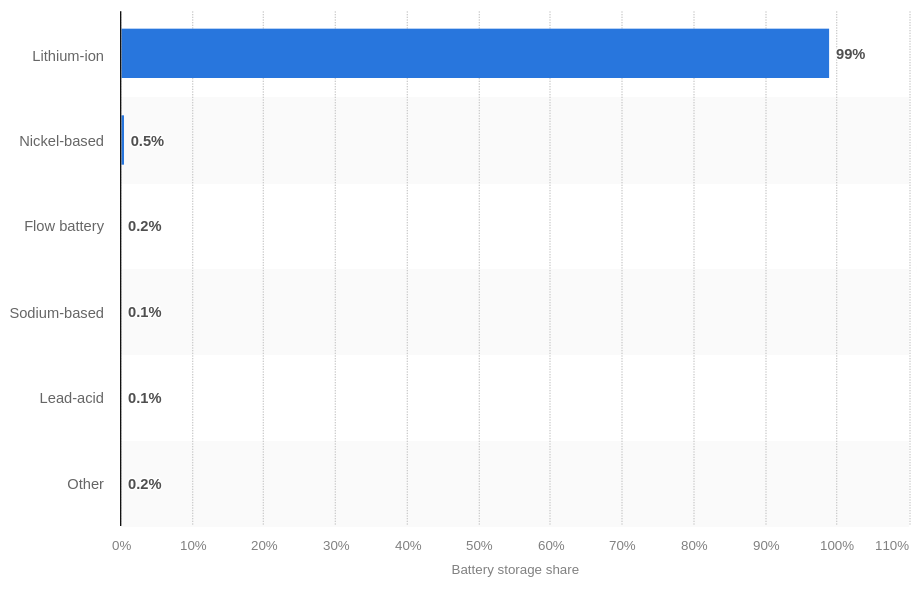
Task: Select the 110% x-axis tick label
Action: coord(892,546)
